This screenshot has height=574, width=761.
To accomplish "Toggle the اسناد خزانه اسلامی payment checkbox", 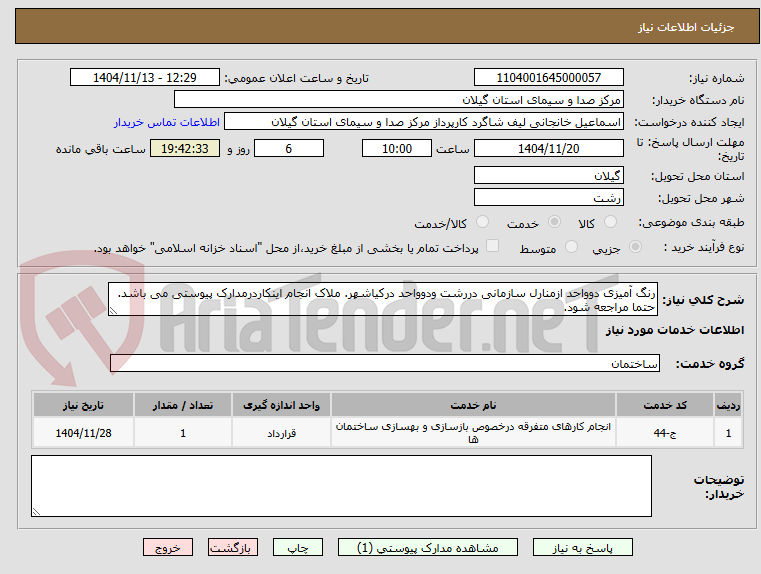I will [x=492, y=246].
